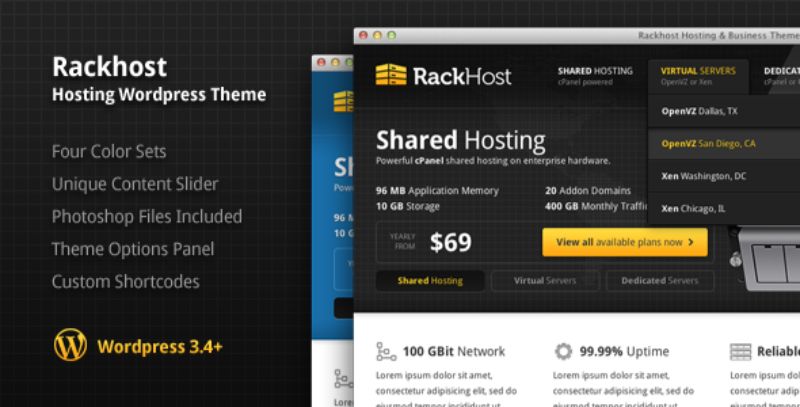Click Custom Shortcodes feature text

pyautogui.click(x=126, y=282)
